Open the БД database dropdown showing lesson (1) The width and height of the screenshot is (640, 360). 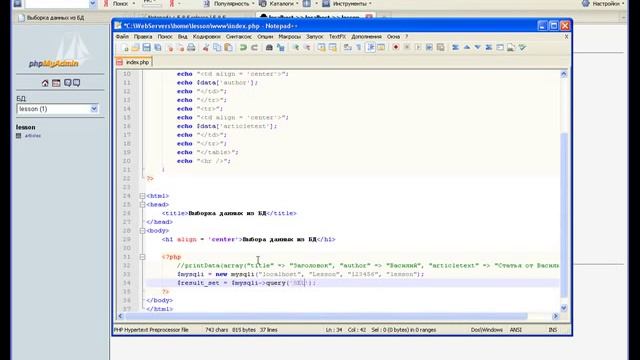pyautogui.click(x=58, y=109)
